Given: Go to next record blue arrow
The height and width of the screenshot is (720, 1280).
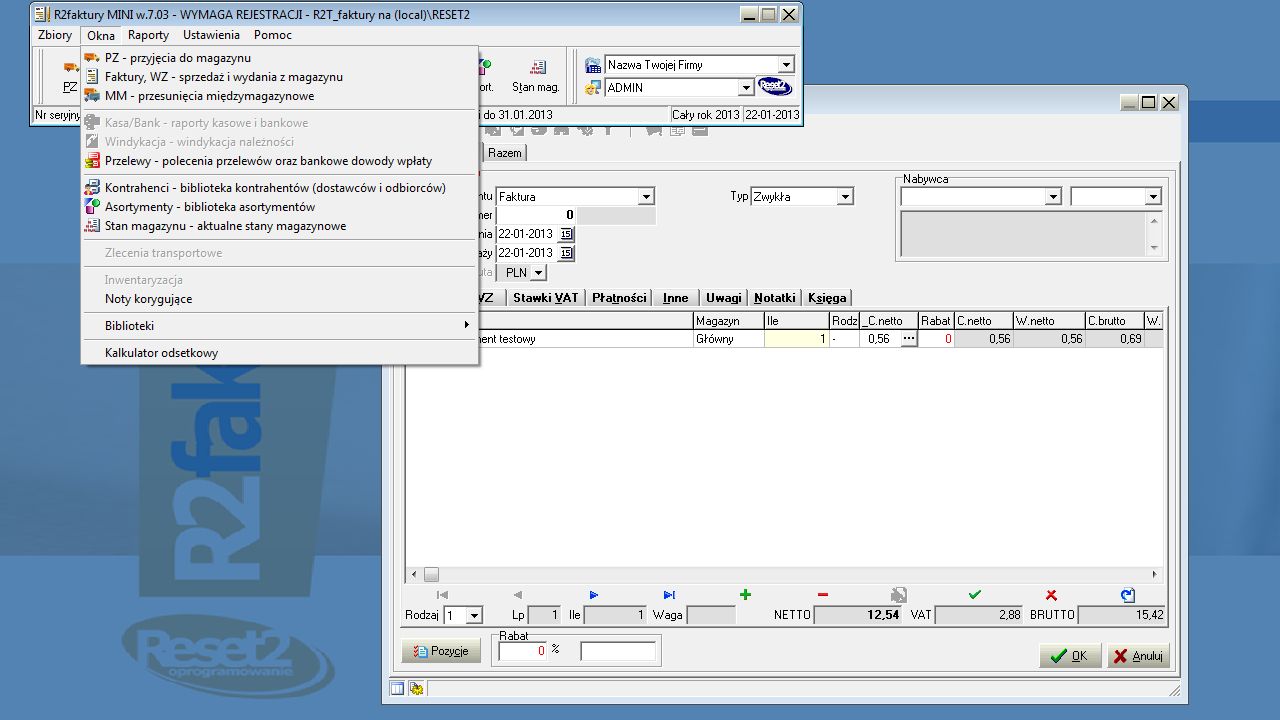Looking at the screenshot, I should pyautogui.click(x=594, y=595).
